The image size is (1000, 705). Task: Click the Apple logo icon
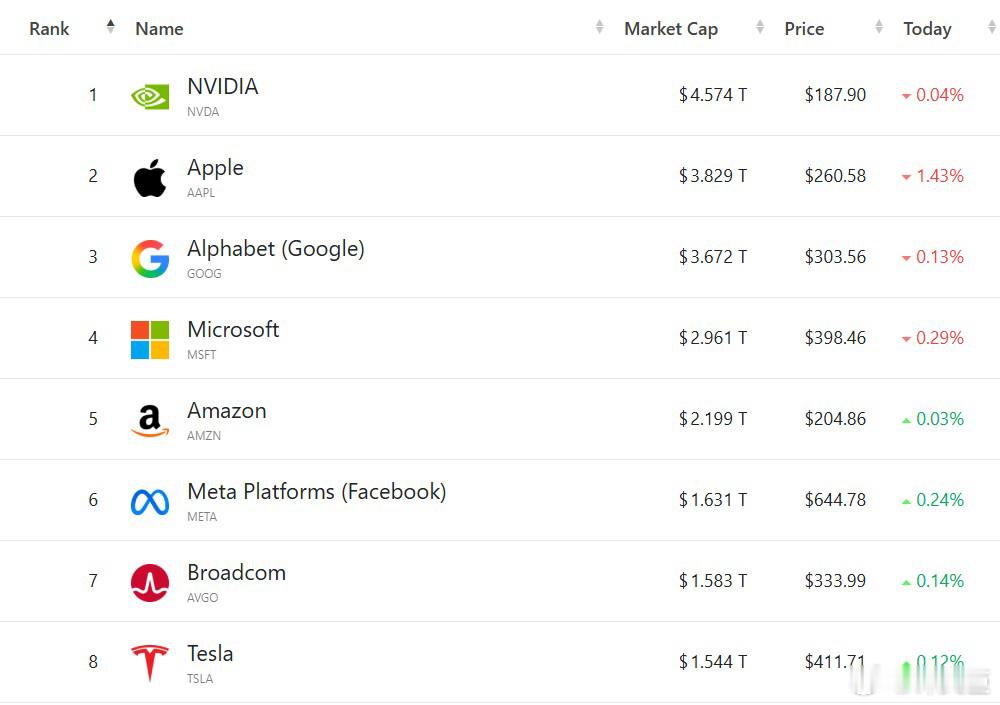pyautogui.click(x=150, y=178)
